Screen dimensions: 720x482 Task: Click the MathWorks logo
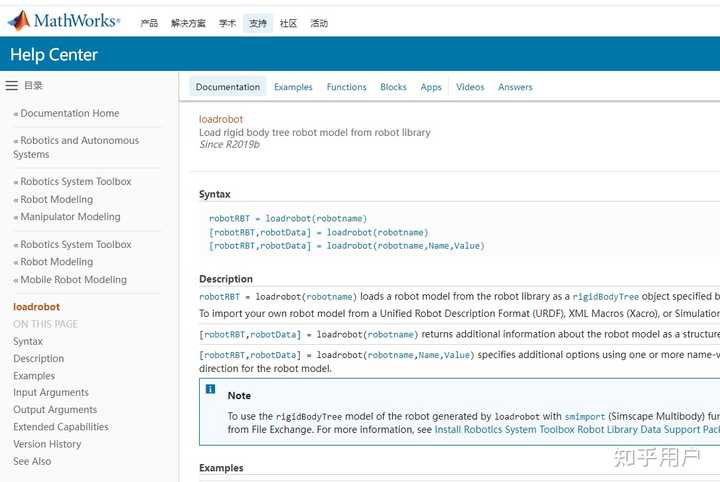(x=64, y=21)
